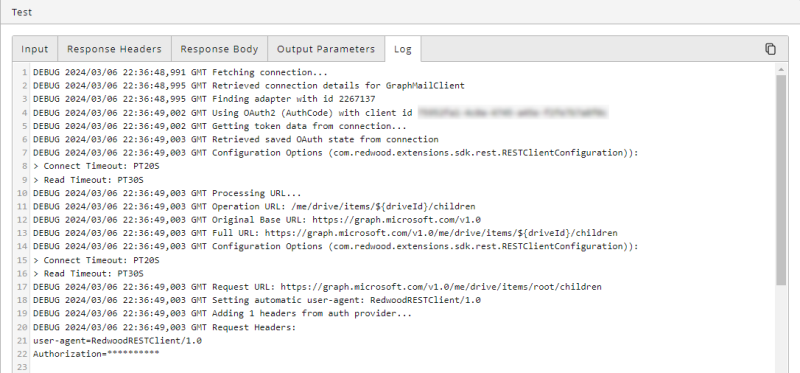Select the Response Body tab
800x373 pixels.
tap(219, 49)
